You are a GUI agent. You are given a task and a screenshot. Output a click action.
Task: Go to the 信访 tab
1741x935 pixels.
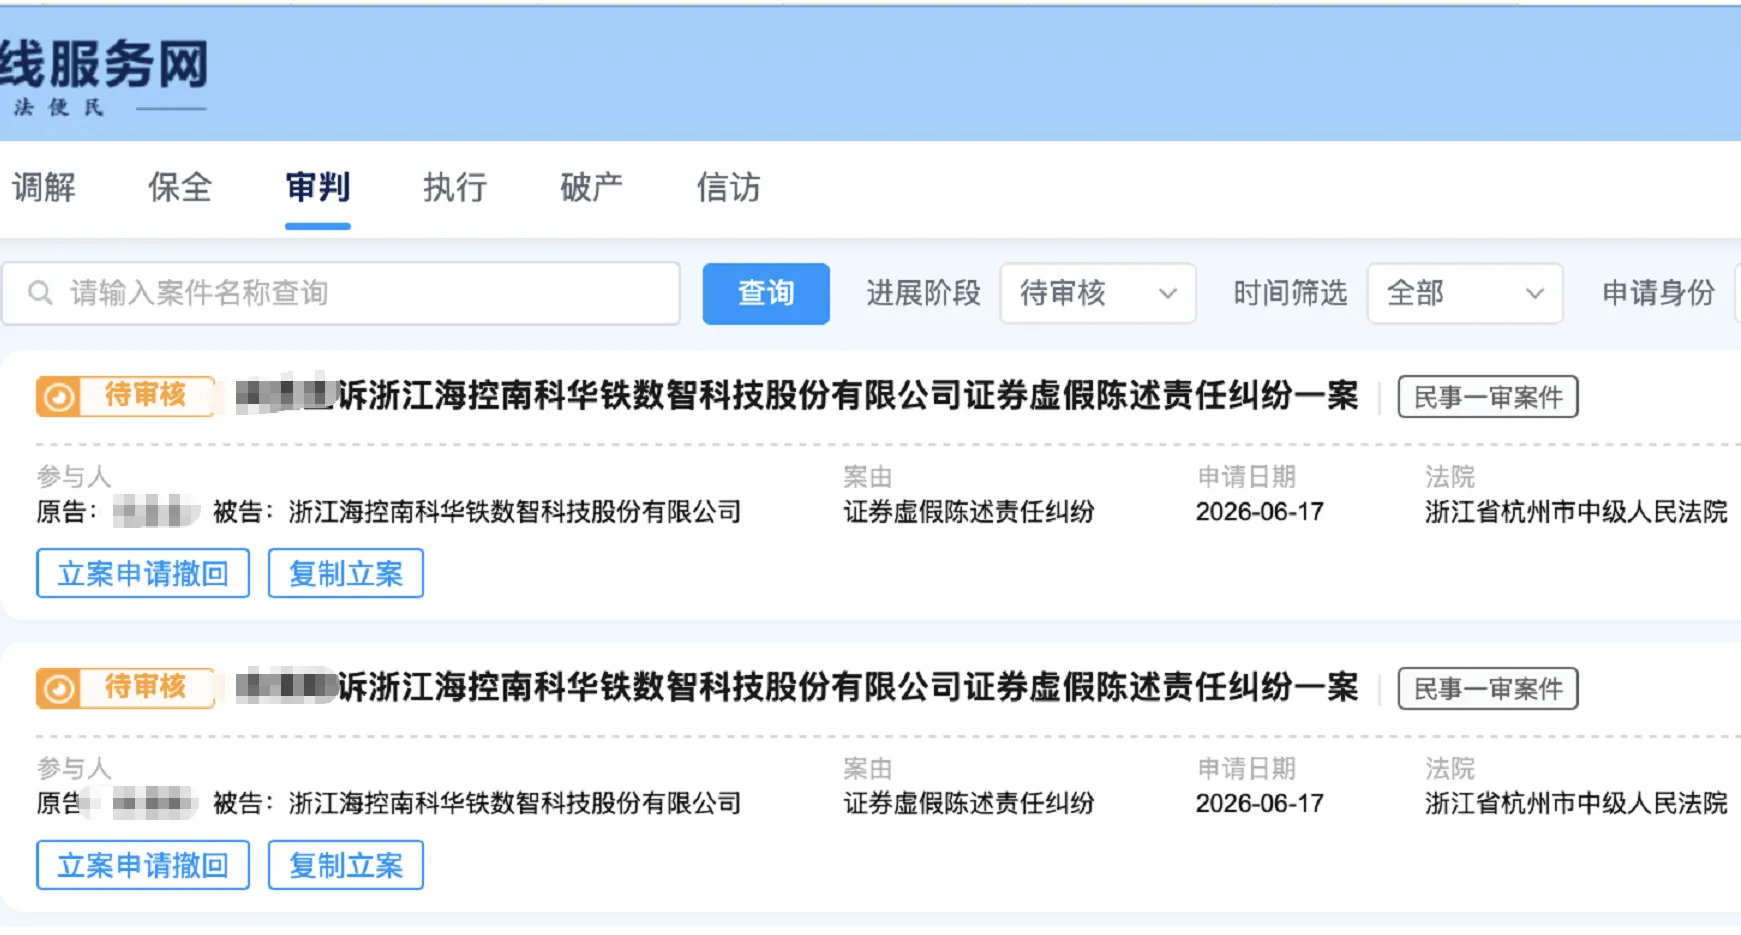pos(729,187)
